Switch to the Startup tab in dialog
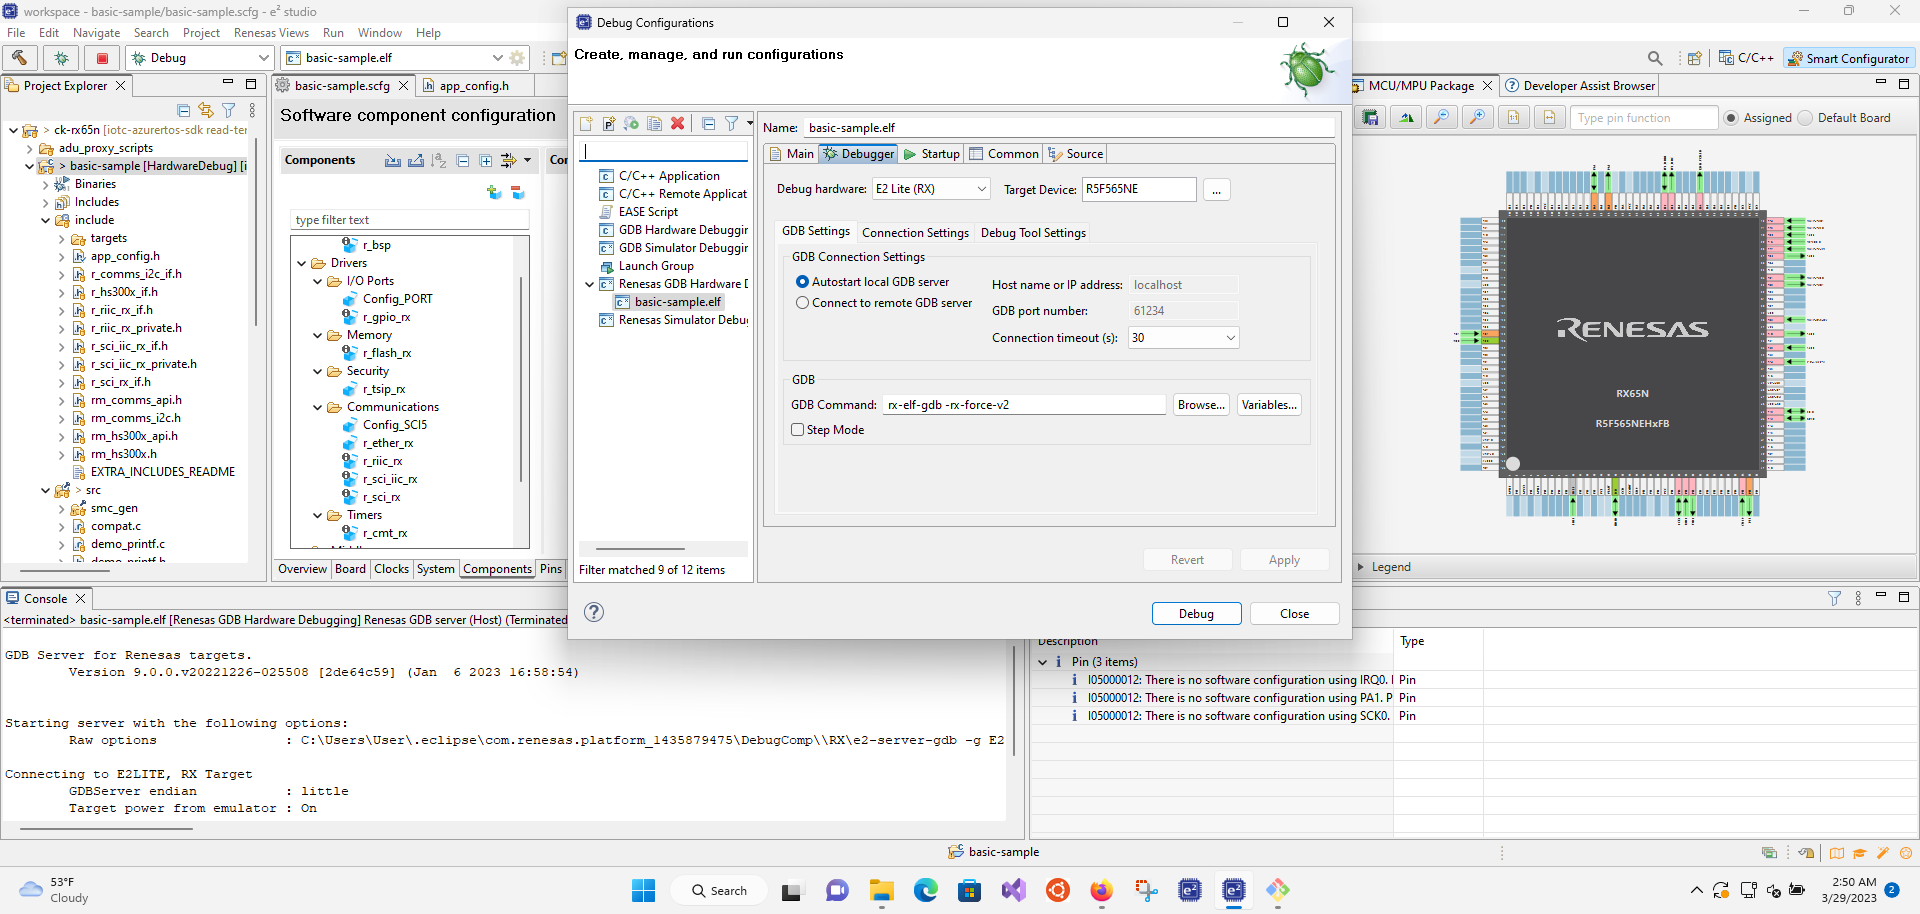This screenshot has height=914, width=1920. coord(932,154)
